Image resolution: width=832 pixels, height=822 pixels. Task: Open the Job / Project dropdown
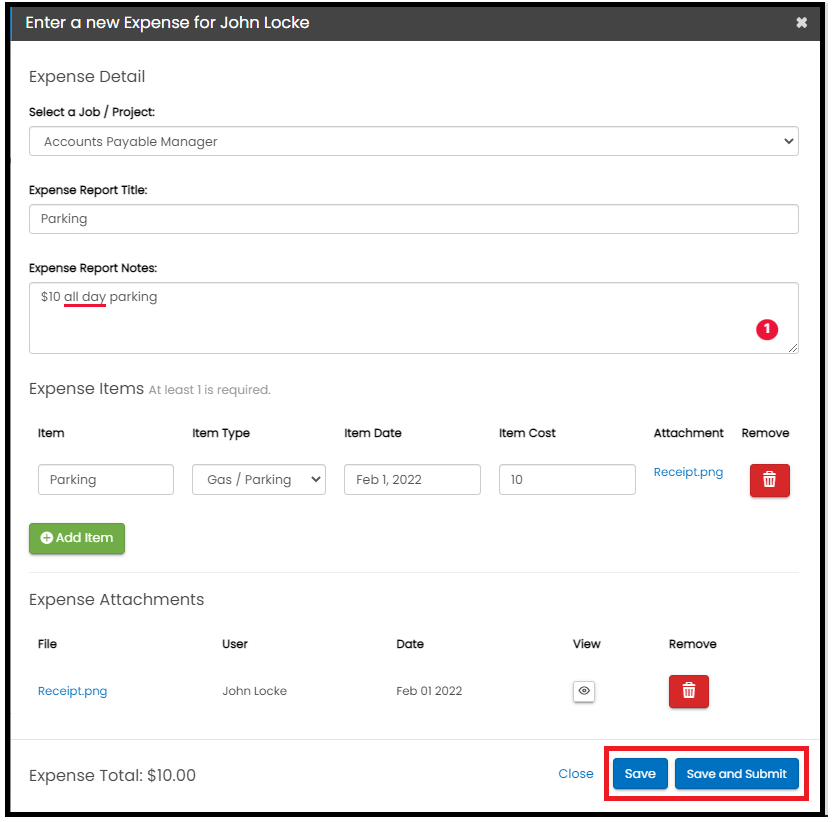414,141
